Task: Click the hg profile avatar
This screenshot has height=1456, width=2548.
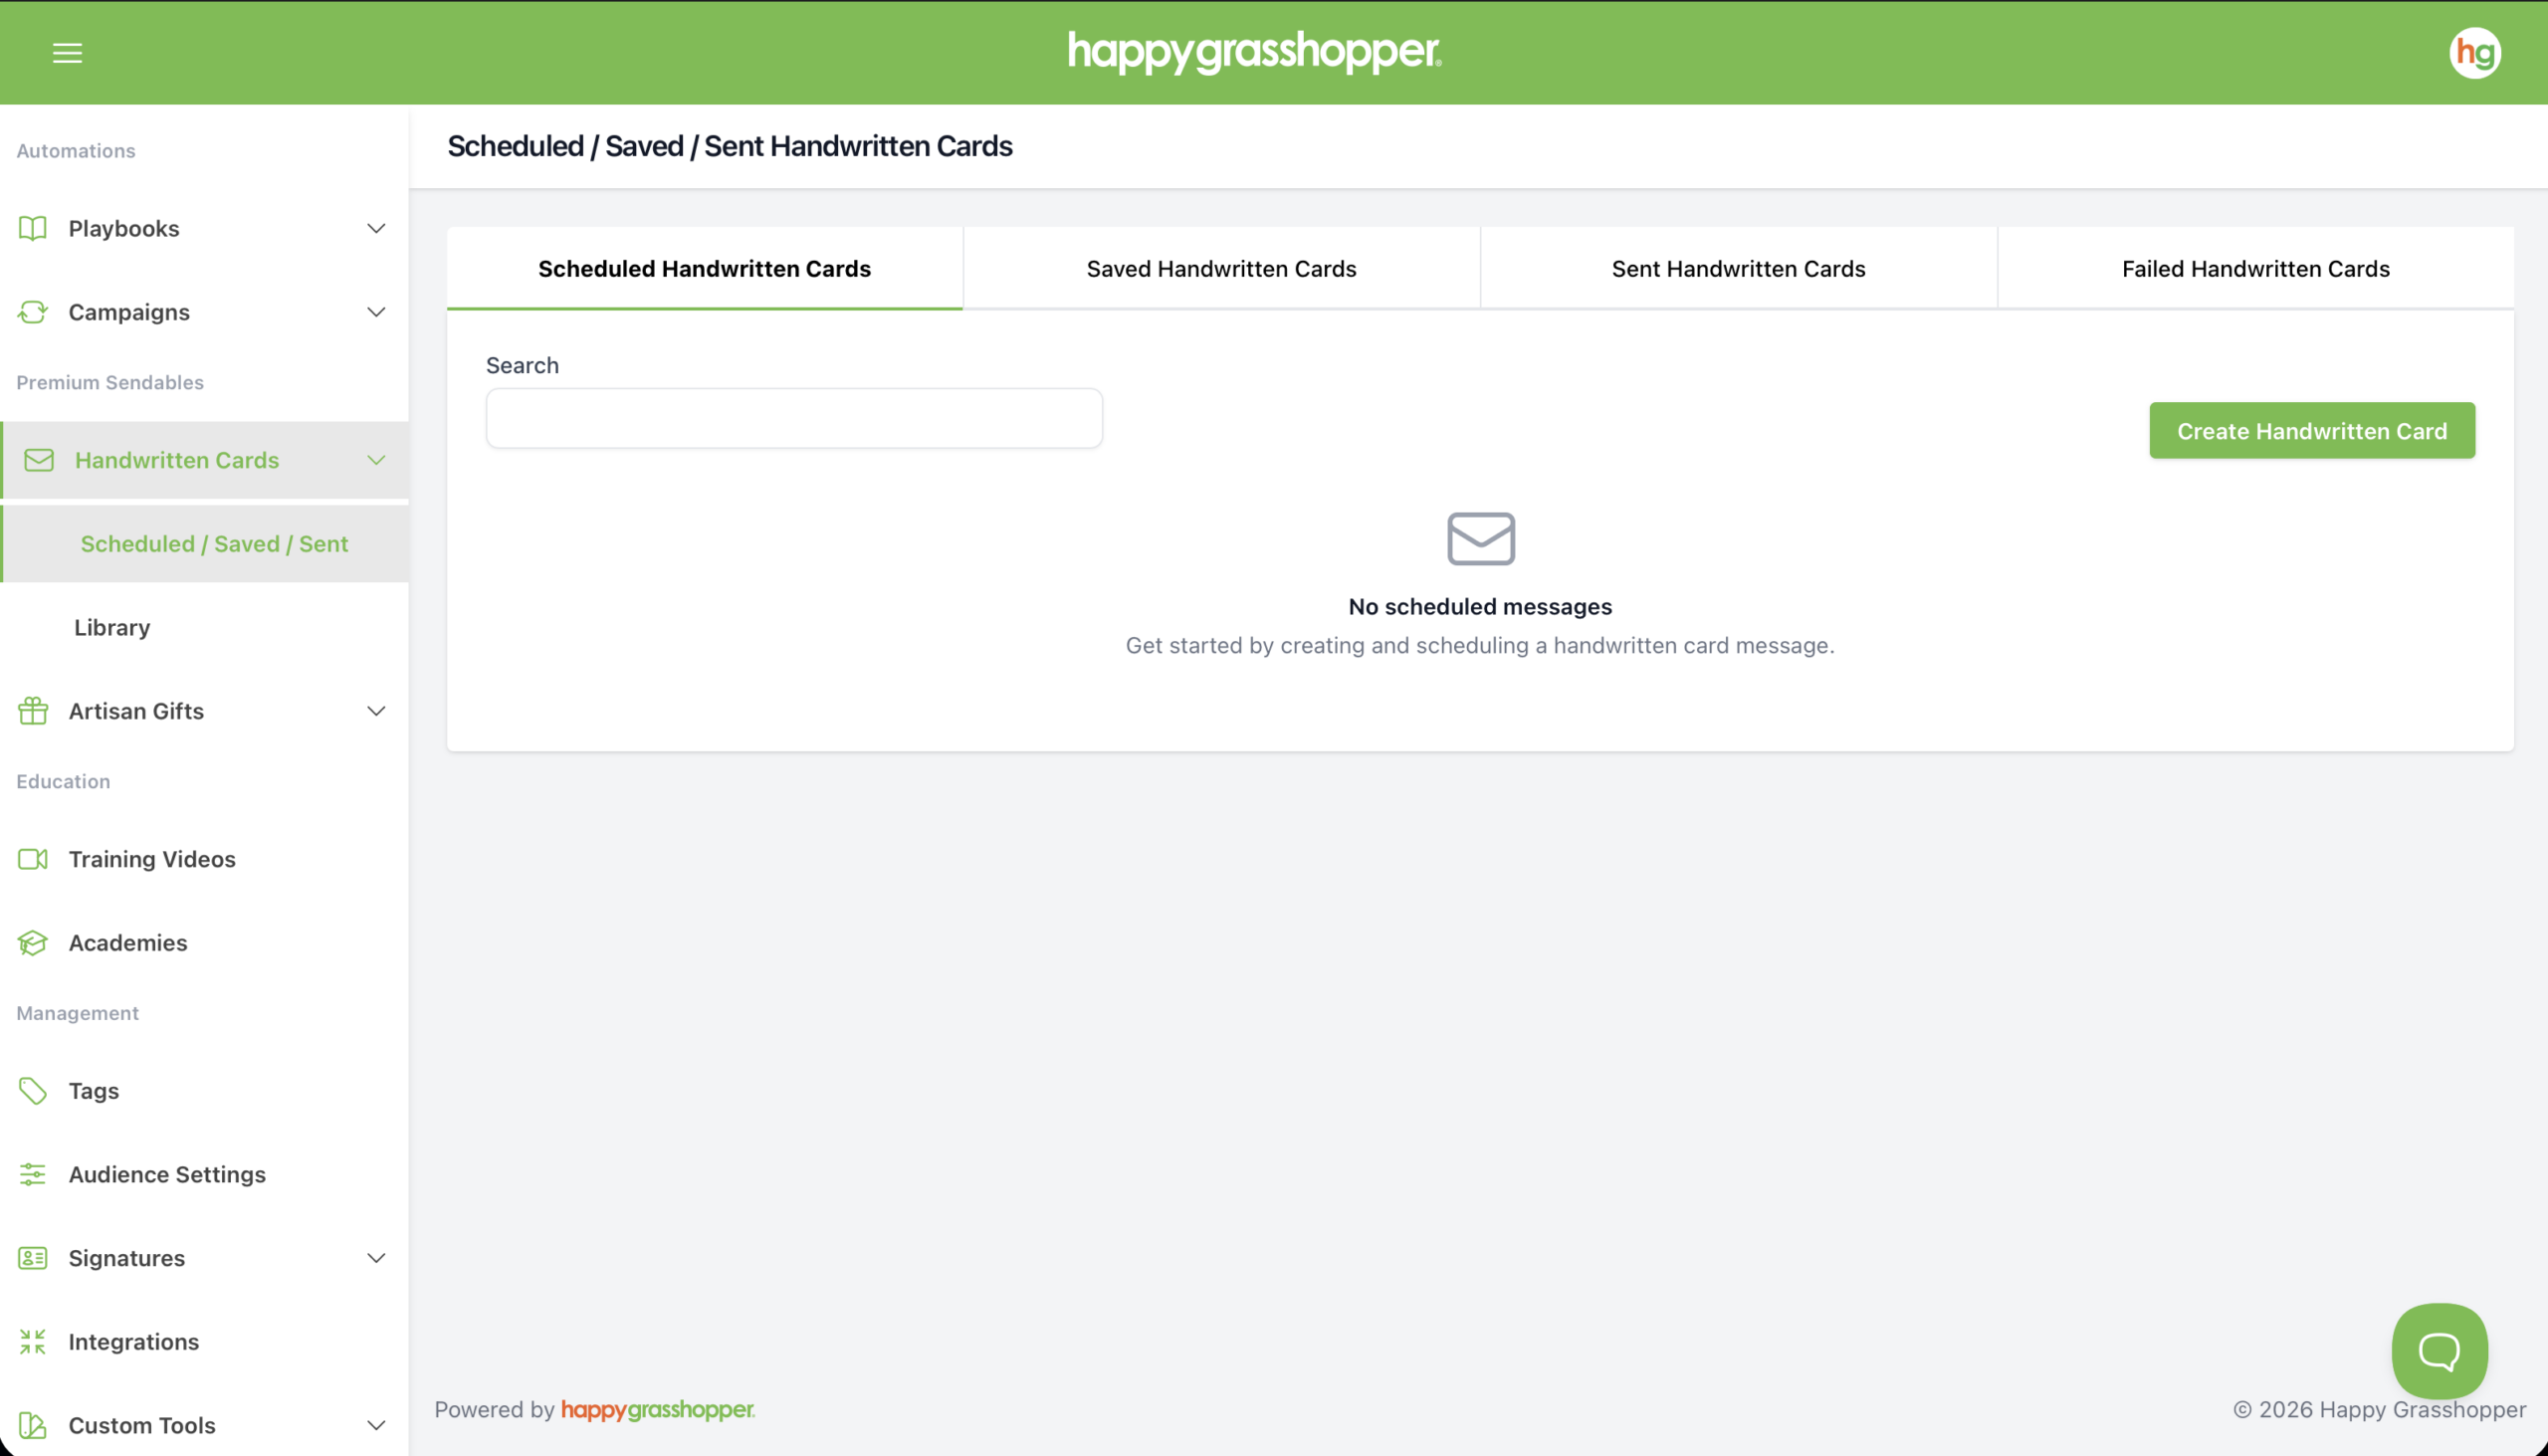Action: coord(2474,53)
